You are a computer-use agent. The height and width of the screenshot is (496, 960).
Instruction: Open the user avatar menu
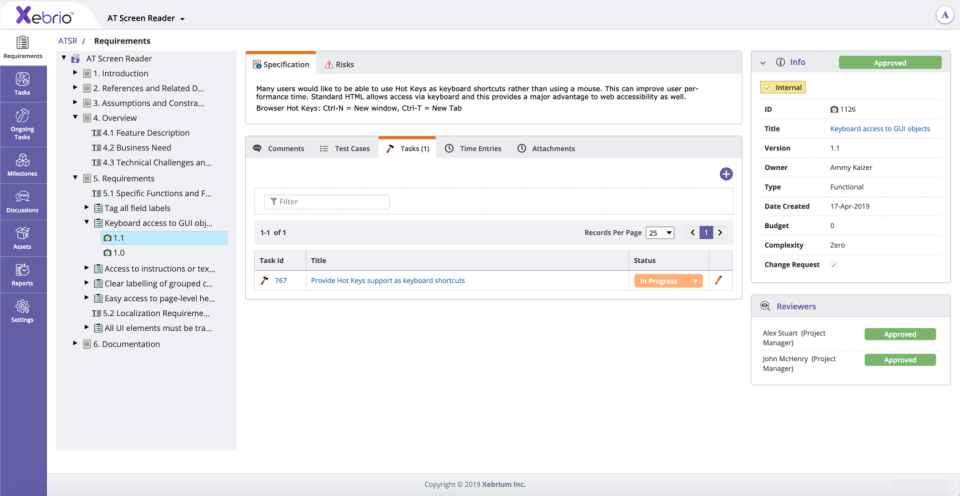tap(945, 16)
